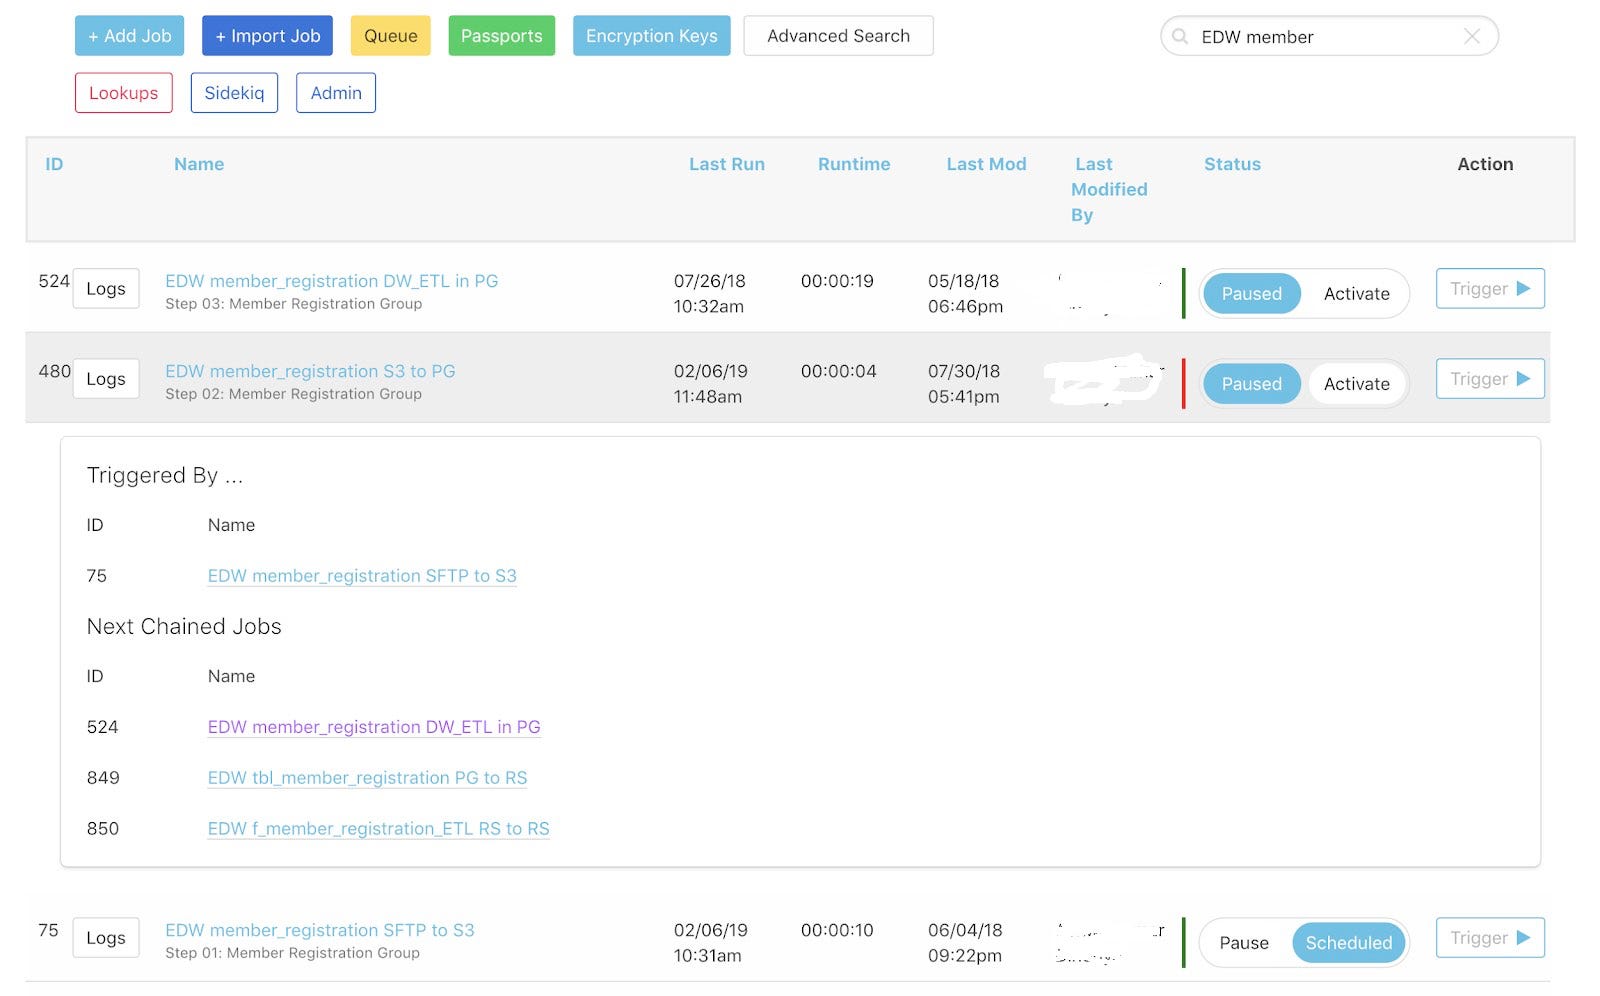Open job EDW member_registration SFTP to S3 row link
This screenshot has width=1600, height=996.
[x=320, y=930]
